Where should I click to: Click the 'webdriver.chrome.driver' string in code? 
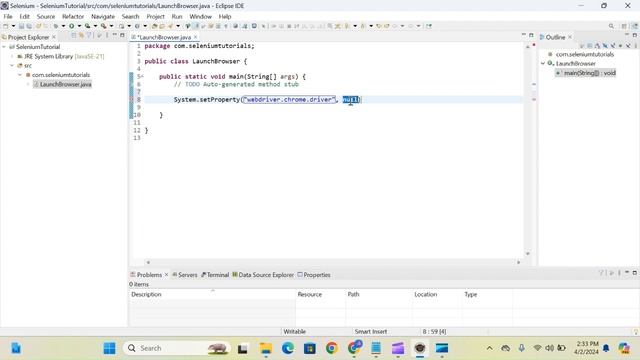click(289, 100)
